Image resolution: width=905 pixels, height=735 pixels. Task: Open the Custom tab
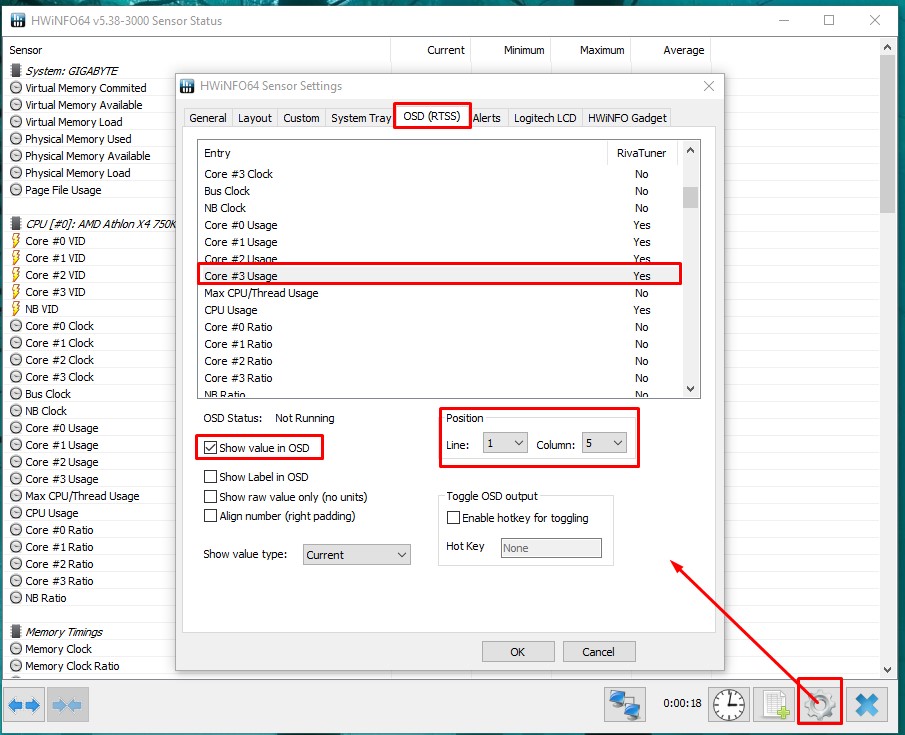coord(301,118)
